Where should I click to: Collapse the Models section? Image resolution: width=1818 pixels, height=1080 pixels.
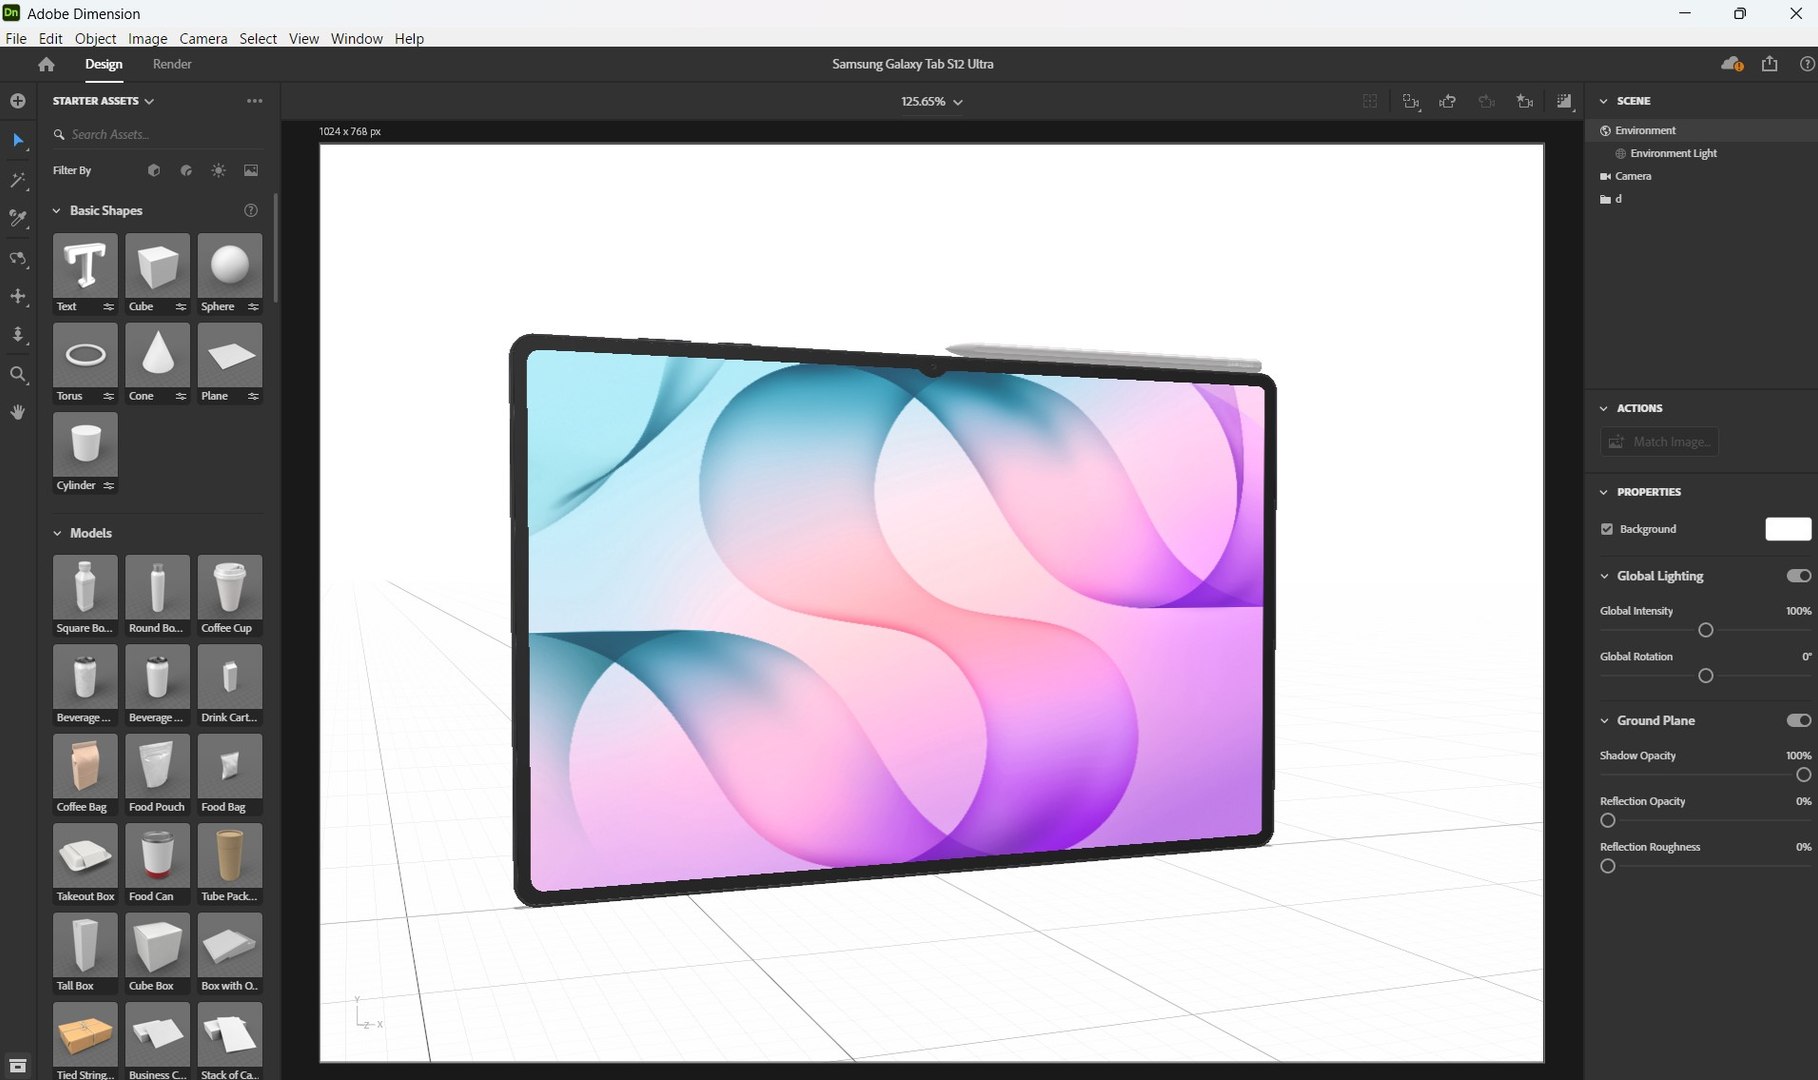click(x=57, y=533)
